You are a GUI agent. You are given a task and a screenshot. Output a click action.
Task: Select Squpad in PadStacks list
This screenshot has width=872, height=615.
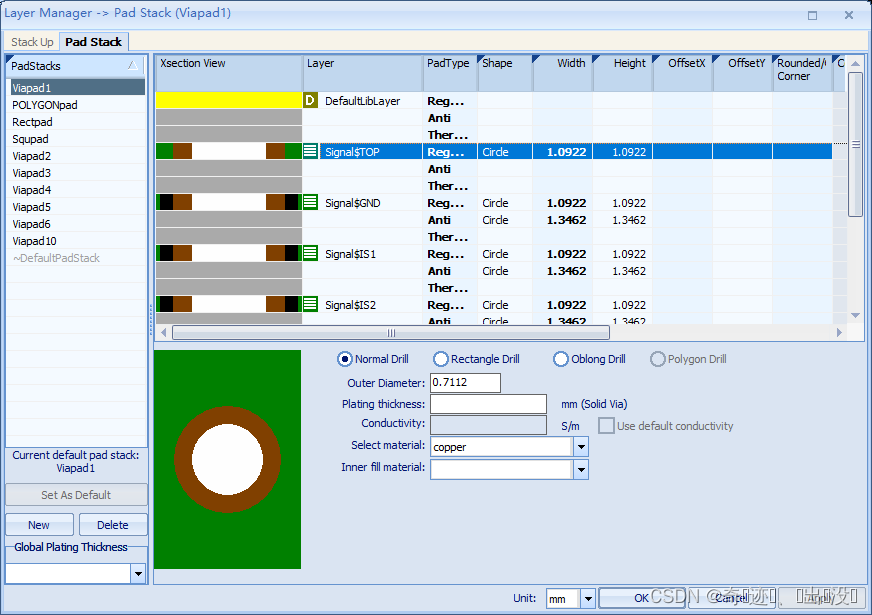point(77,139)
